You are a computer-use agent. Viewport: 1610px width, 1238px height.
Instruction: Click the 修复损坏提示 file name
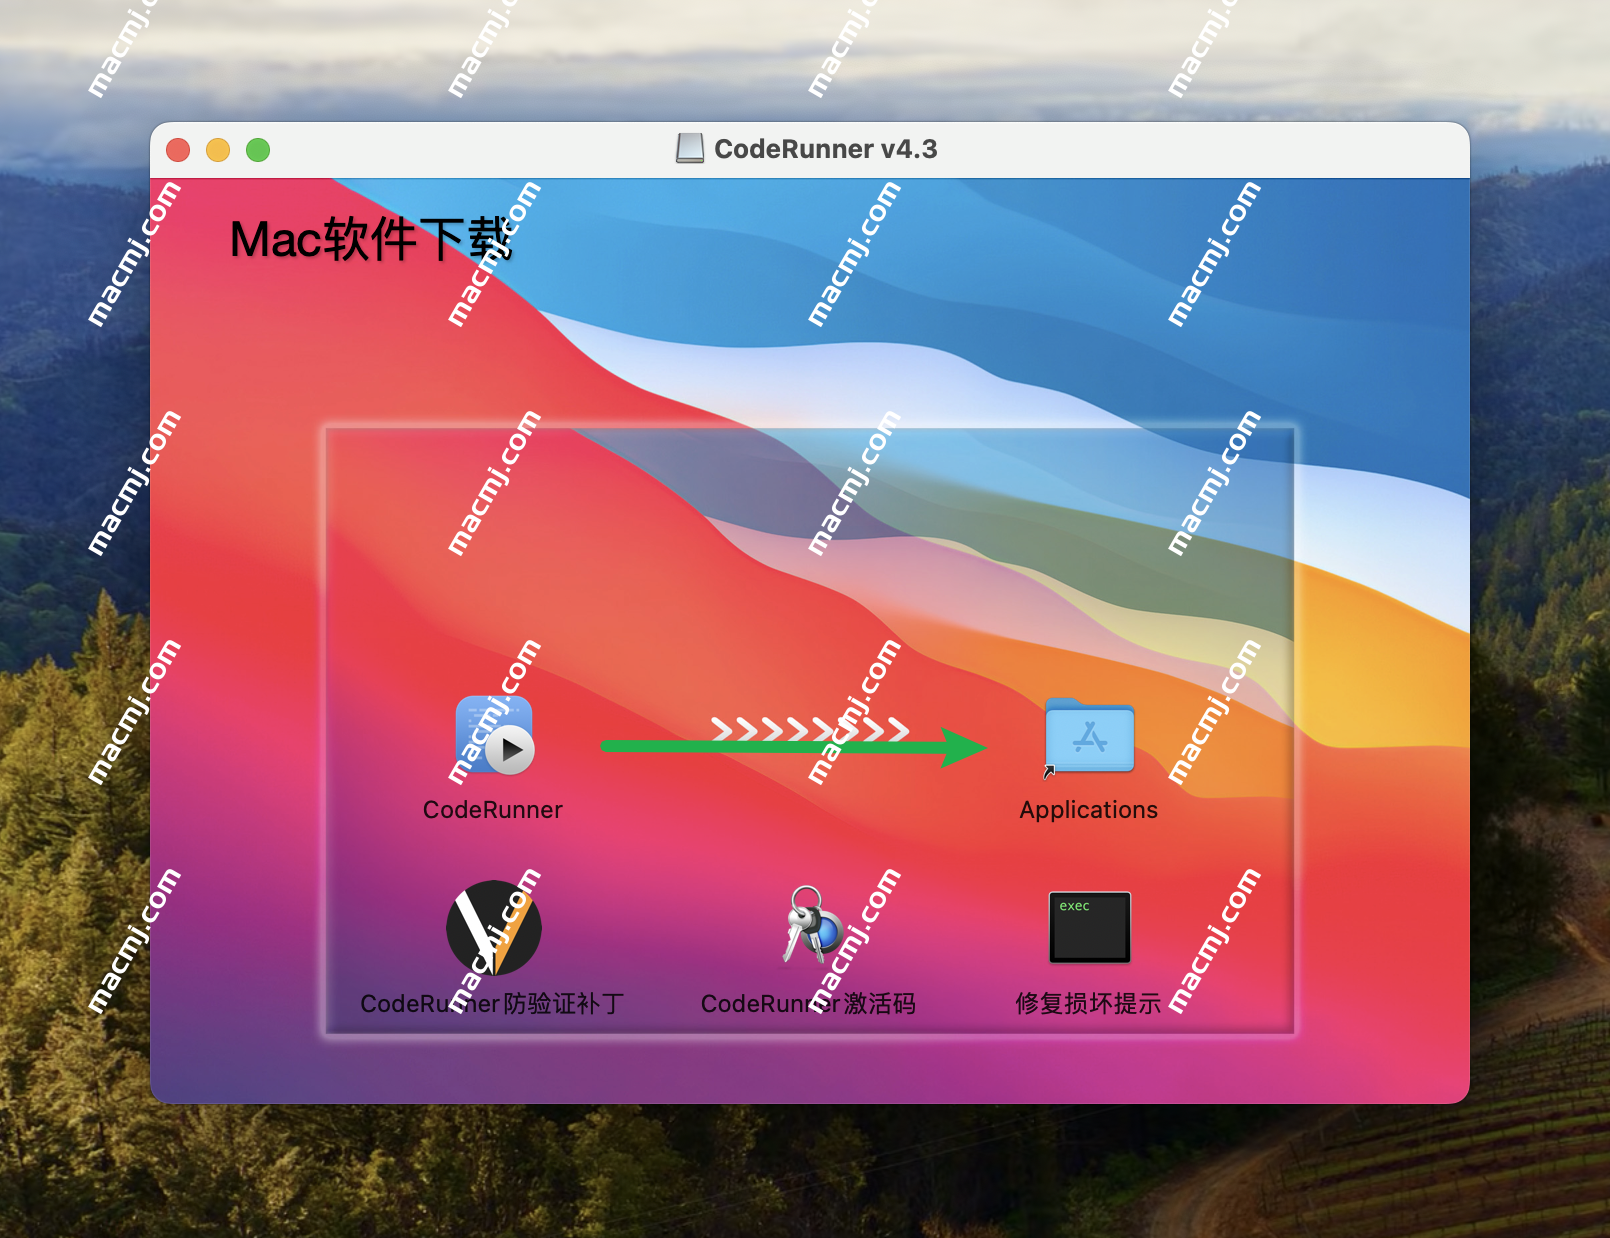click(x=1088, y=1003)
